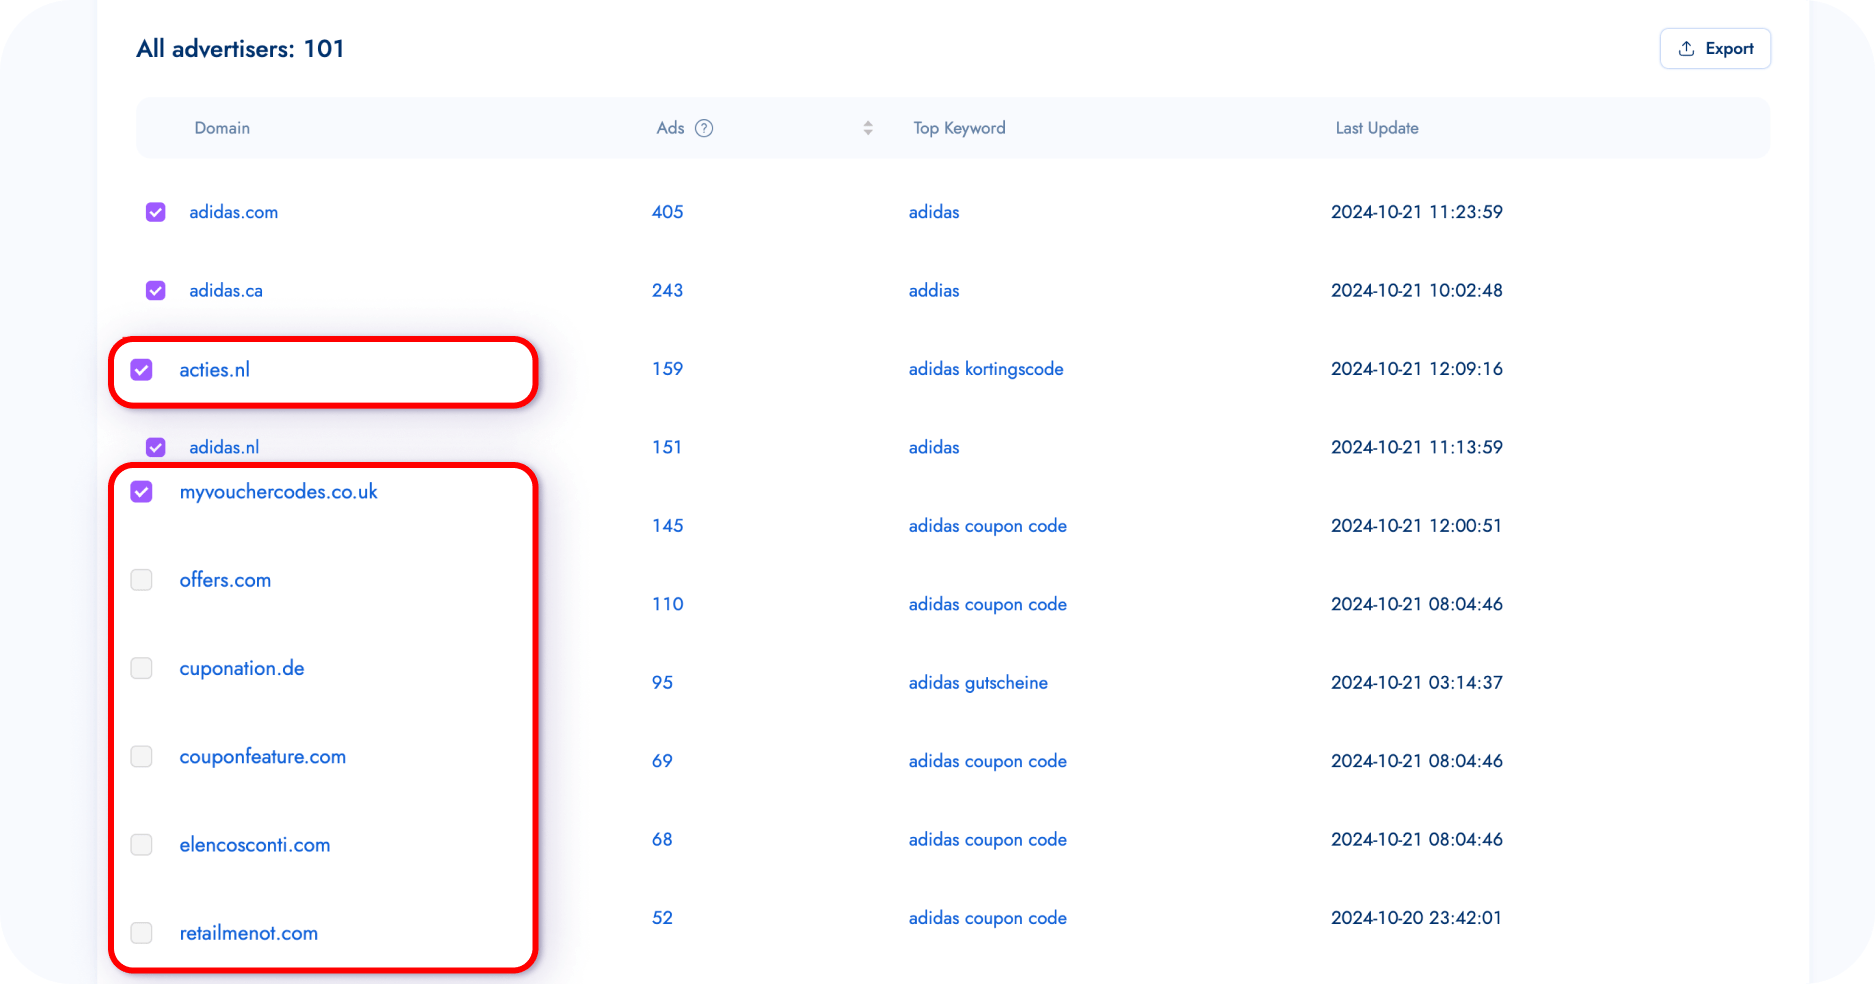The width and height of the screenshot is (1875, 984).
Task: Click the Export button
Action: 1715,49
